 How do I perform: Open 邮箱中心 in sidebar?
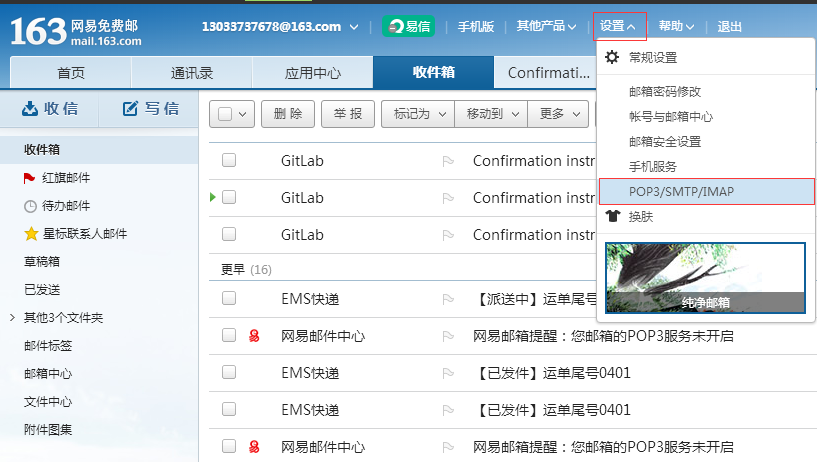[x=48, y=373]
